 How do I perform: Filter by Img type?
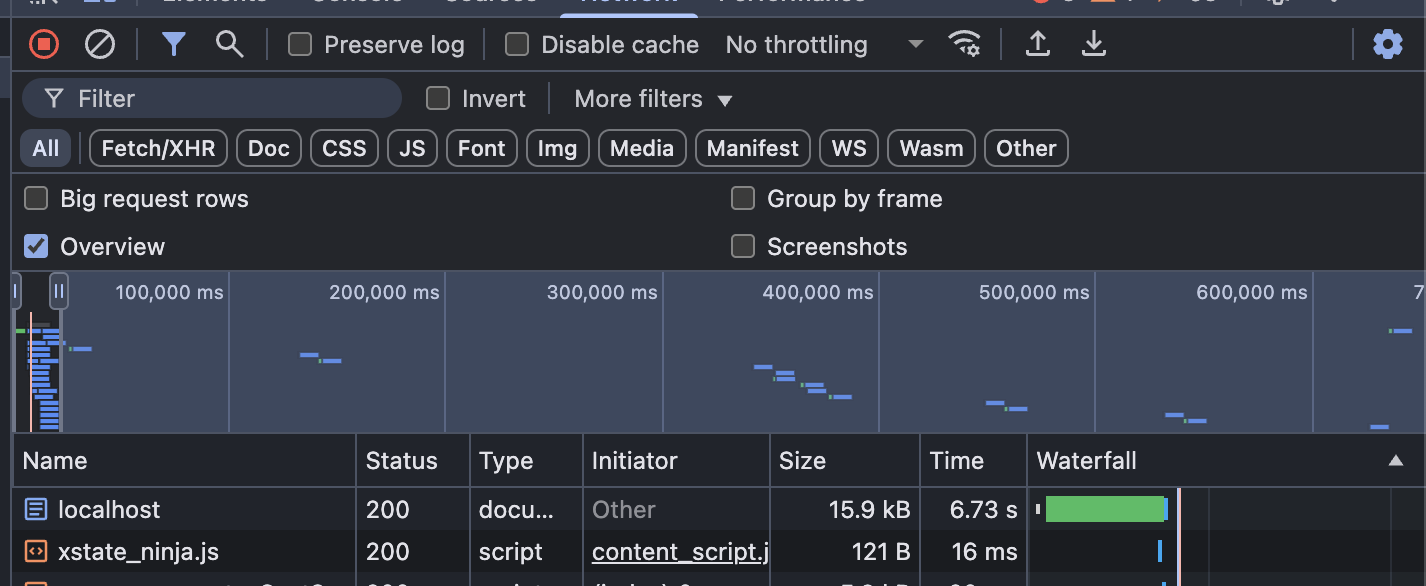click(558, 149)
